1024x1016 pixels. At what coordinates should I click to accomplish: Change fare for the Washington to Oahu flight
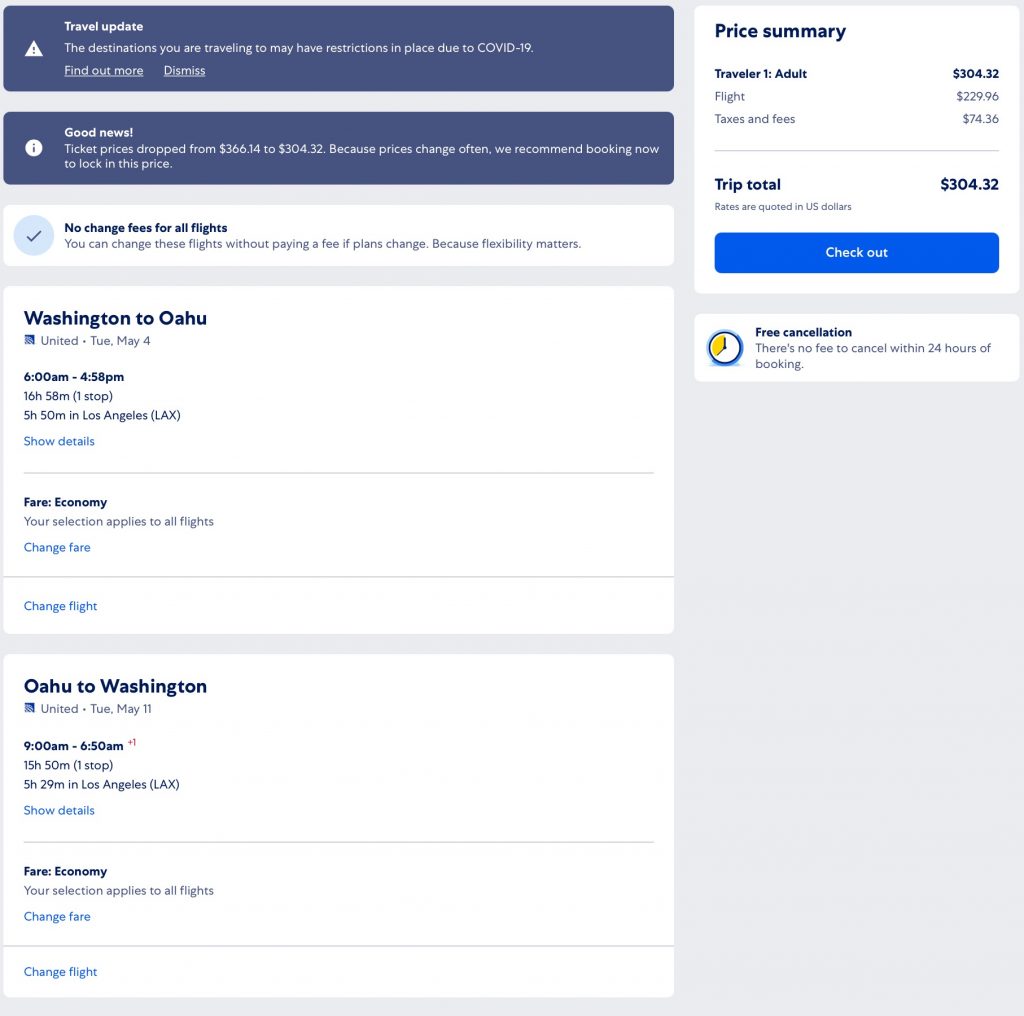57,547
